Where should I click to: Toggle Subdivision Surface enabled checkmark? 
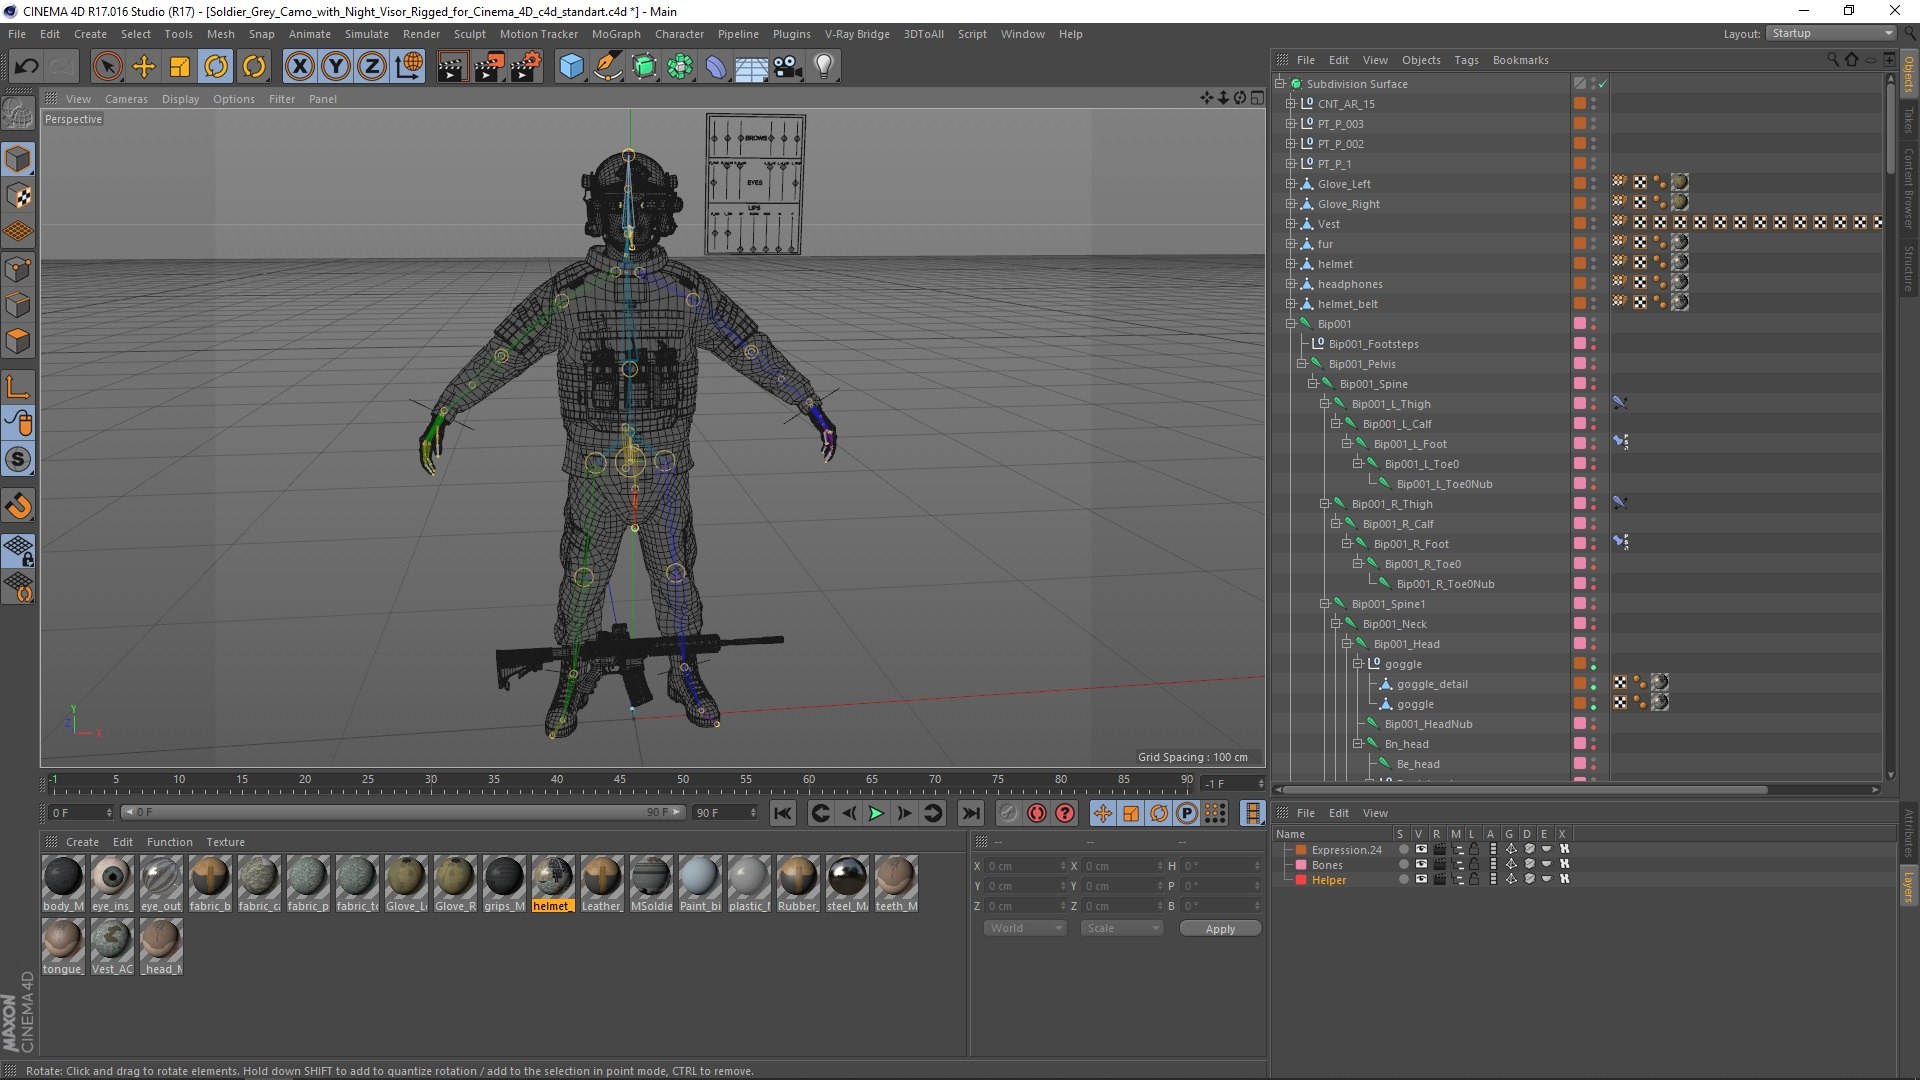click(1602, 84)
